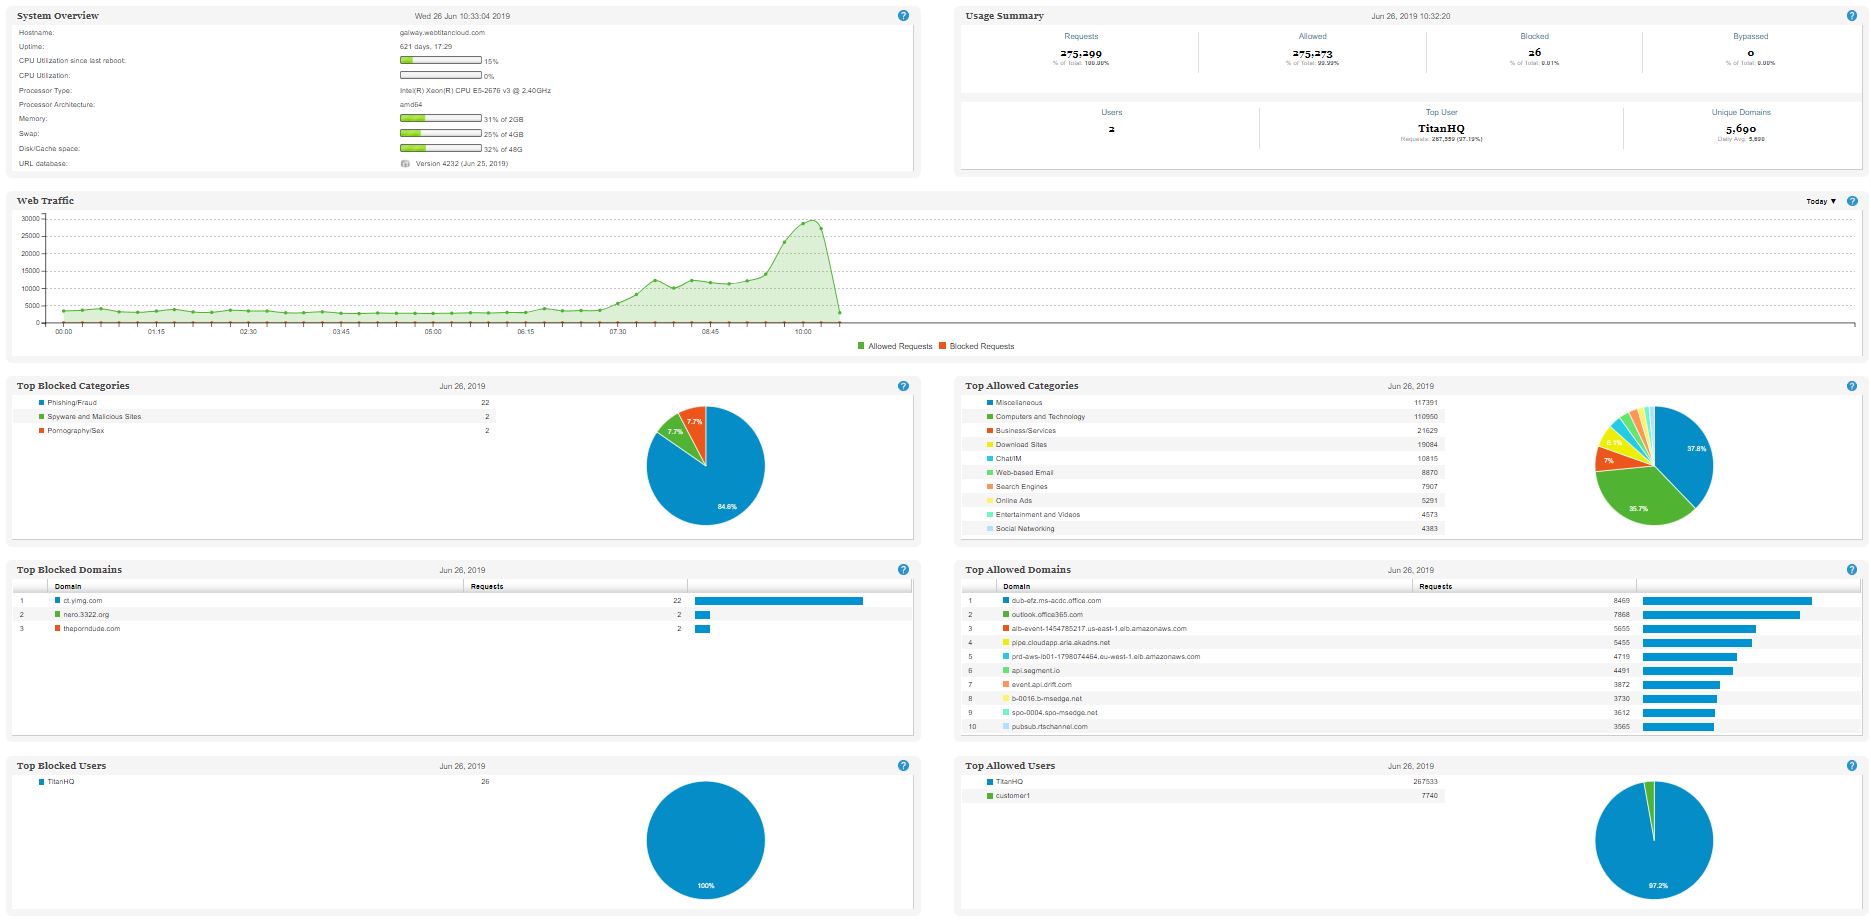Click ct.yimg.com request bar in blocked domains

click(779, 601)
